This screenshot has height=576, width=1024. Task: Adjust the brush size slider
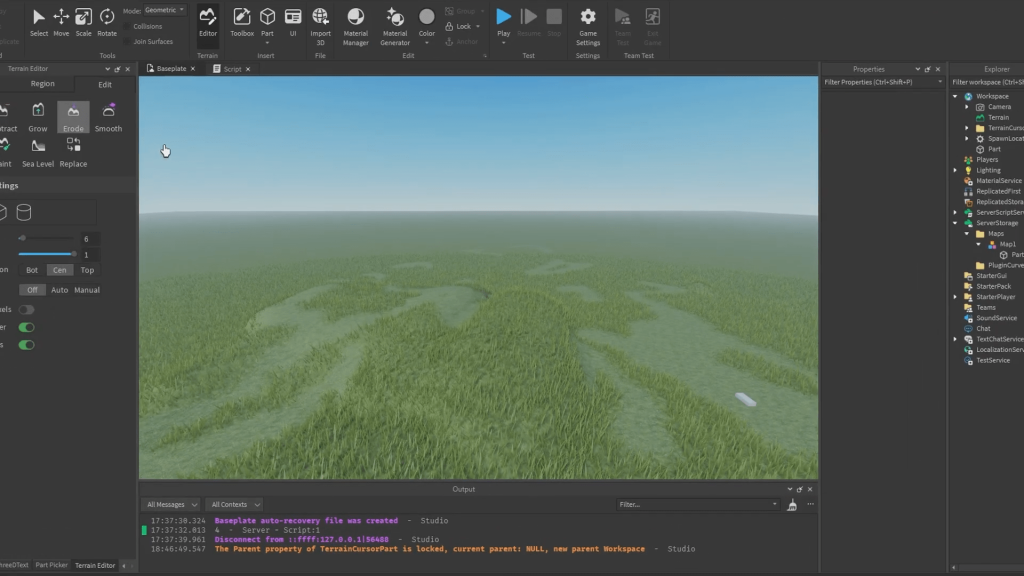click(x=46, y=238)
